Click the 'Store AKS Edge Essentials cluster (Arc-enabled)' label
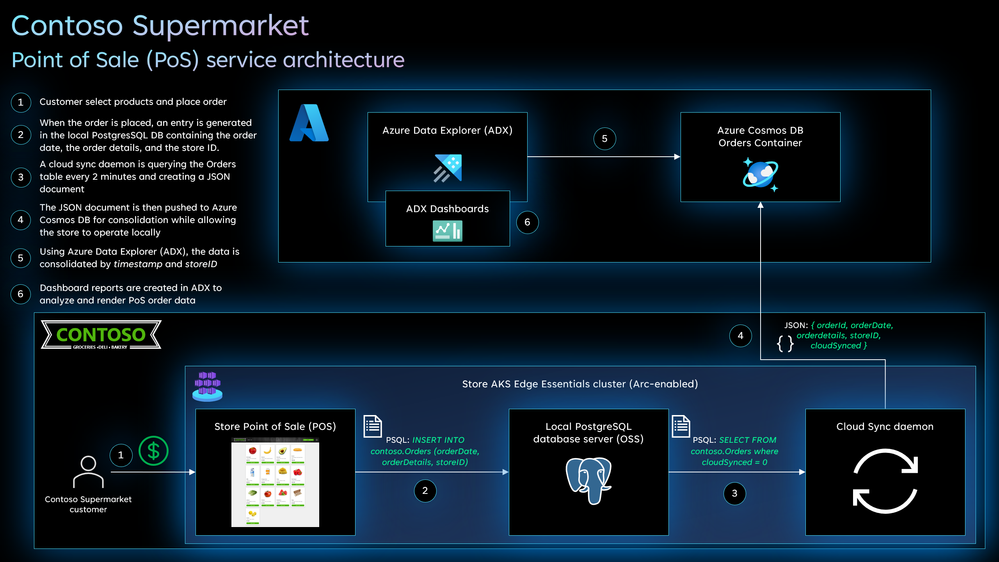Screen dimensions: 999x562 click(x=580, y=384)
